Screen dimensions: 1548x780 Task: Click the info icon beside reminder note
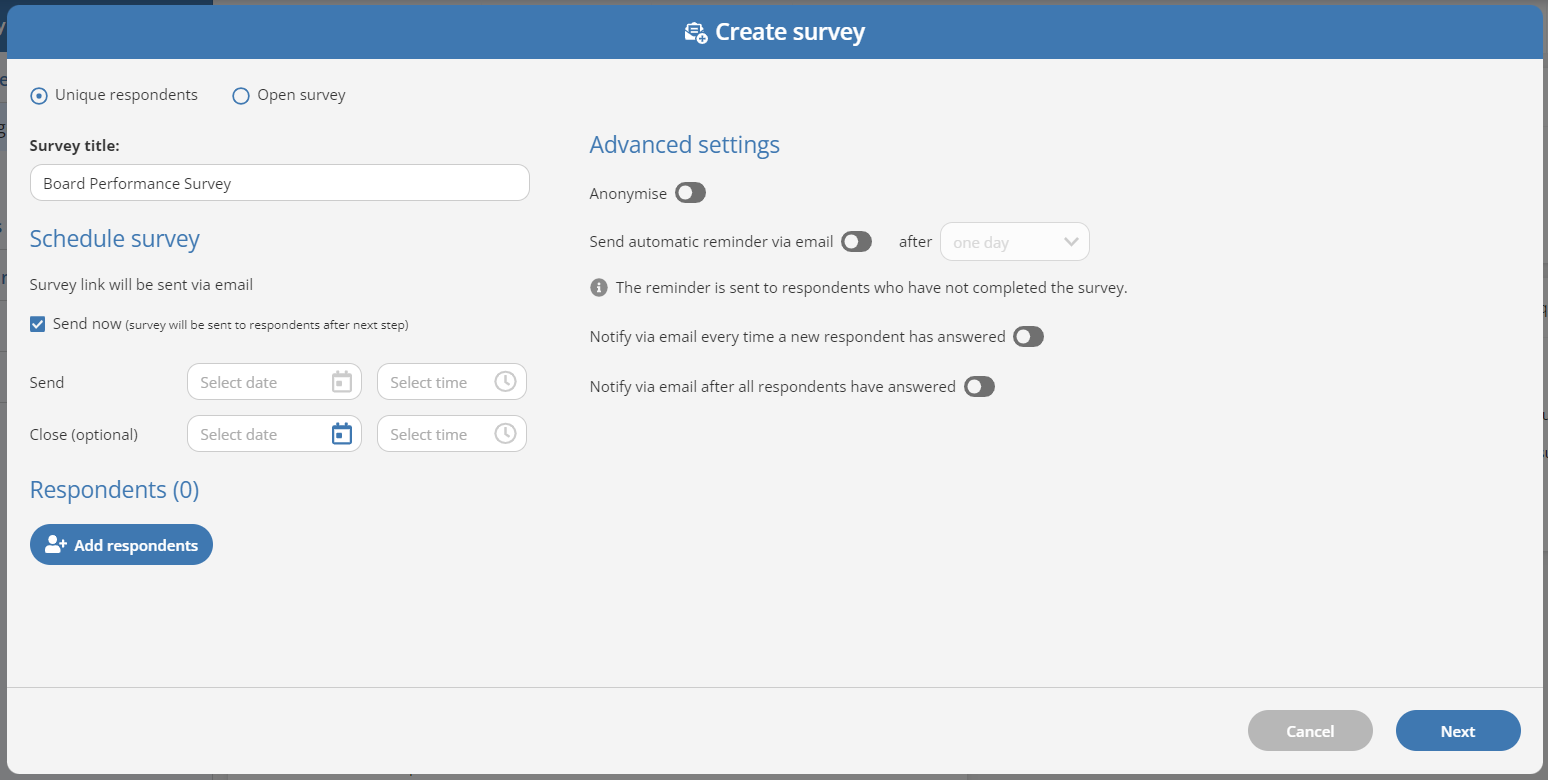(599, 288)
